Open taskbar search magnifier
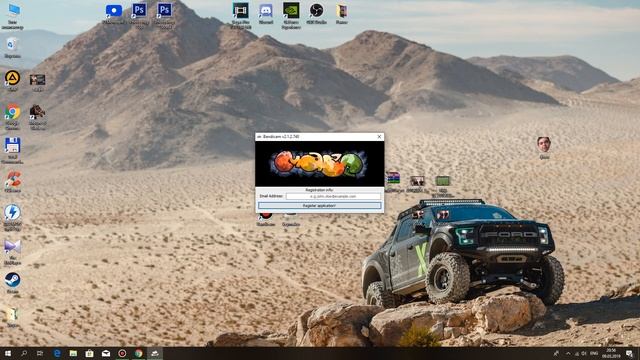The height and width of the screenshot is (360, 640). click(24, 353)
